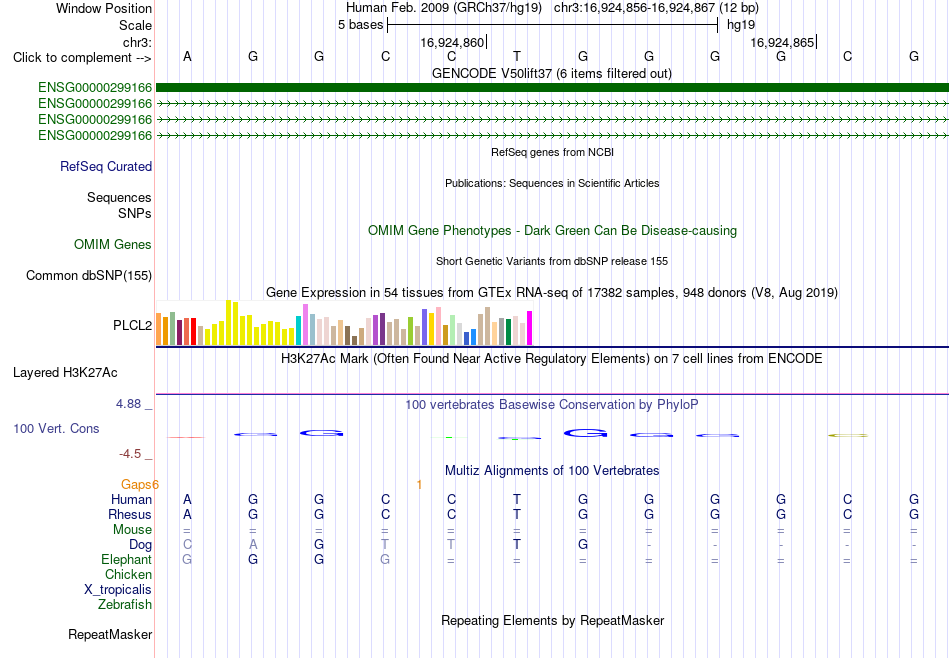Click the T base in the complement sequence row
Image resolution: width=950 pixels, height=658 pixels.
tap(517, 56)
